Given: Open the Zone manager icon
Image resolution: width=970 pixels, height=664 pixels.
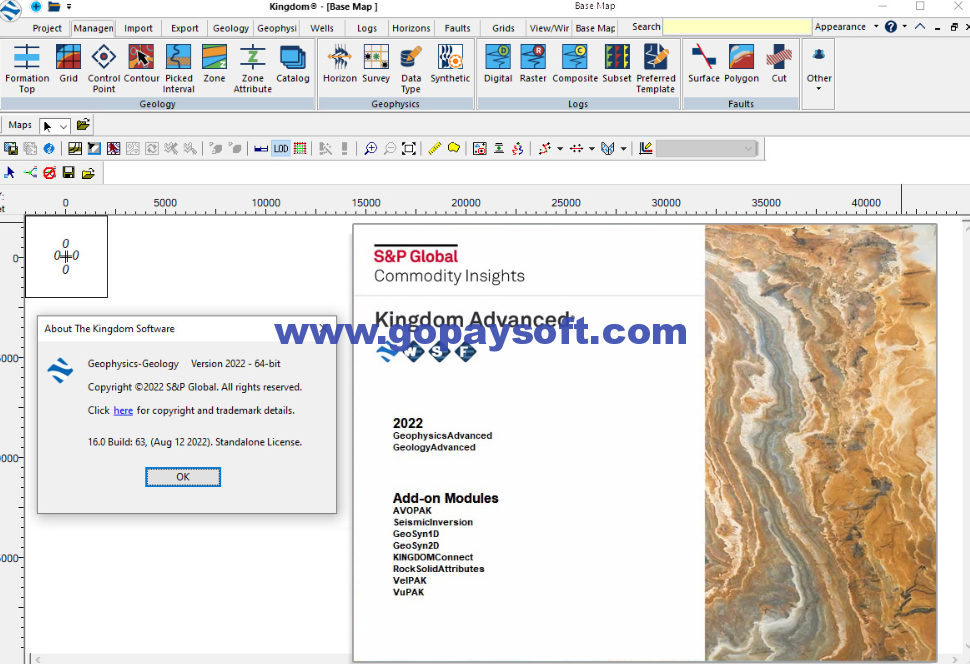Looking at the screenshot, I should 214,64.
